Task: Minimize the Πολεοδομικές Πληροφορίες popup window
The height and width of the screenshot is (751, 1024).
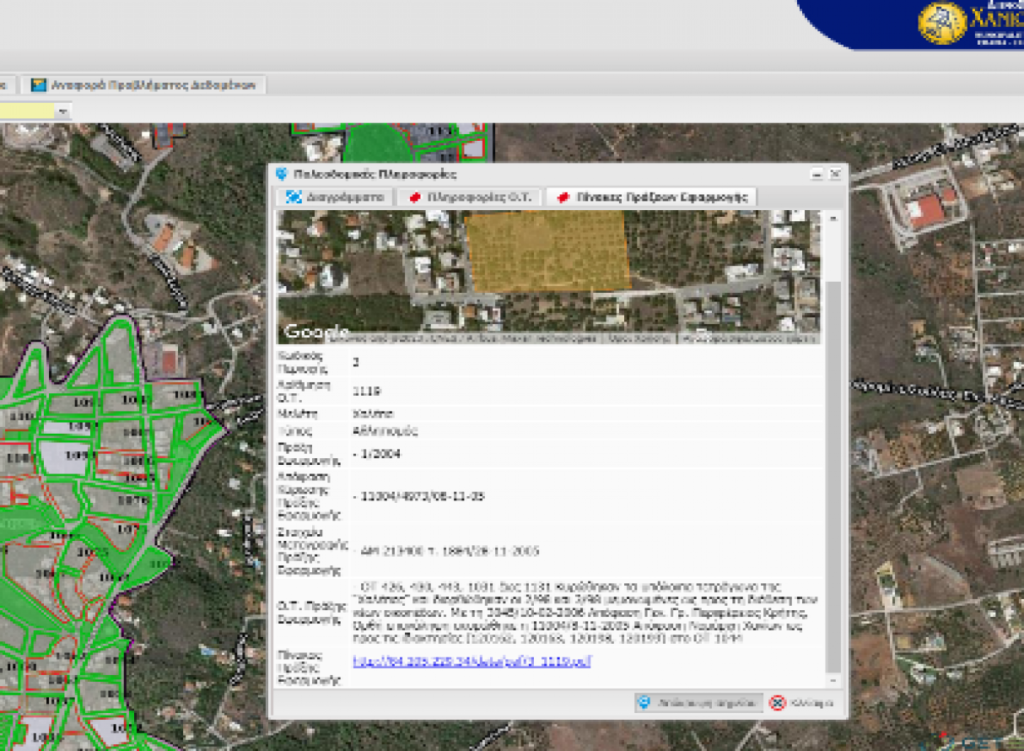Action: point(817,173)
